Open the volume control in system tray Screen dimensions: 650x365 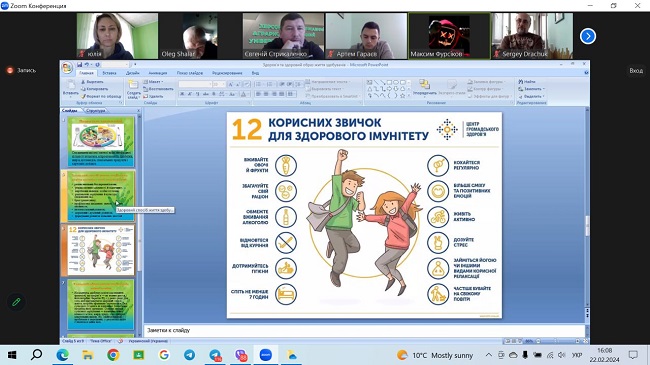point(562,355)
